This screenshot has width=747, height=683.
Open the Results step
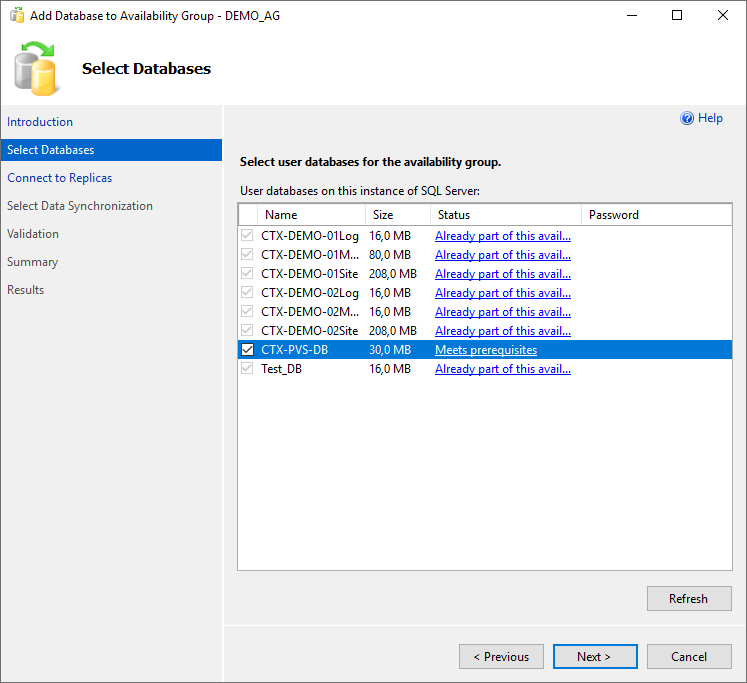[x=26, y=290]
